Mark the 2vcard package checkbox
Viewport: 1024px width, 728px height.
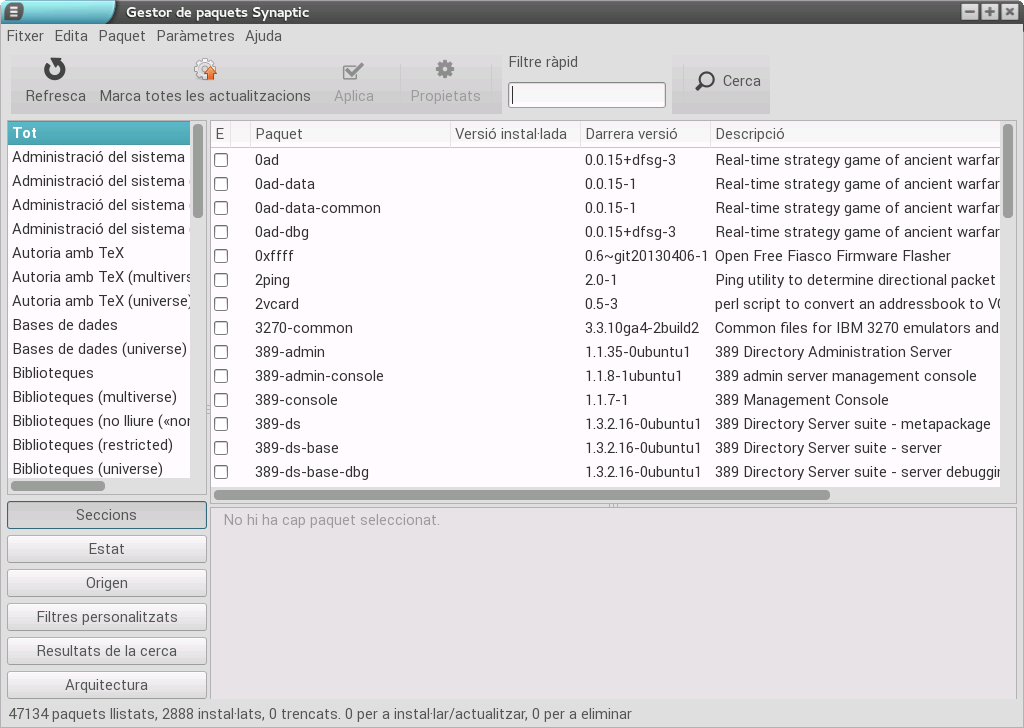pos(221,304)
